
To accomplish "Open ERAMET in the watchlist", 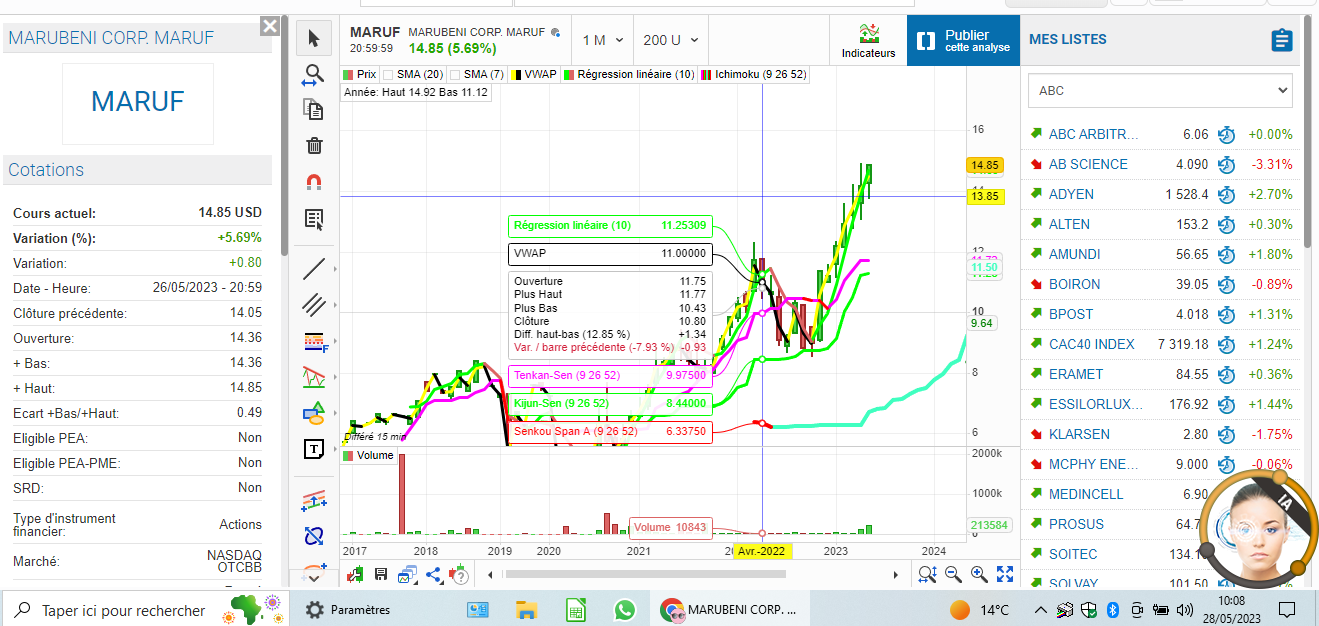I will (1076, 374).
